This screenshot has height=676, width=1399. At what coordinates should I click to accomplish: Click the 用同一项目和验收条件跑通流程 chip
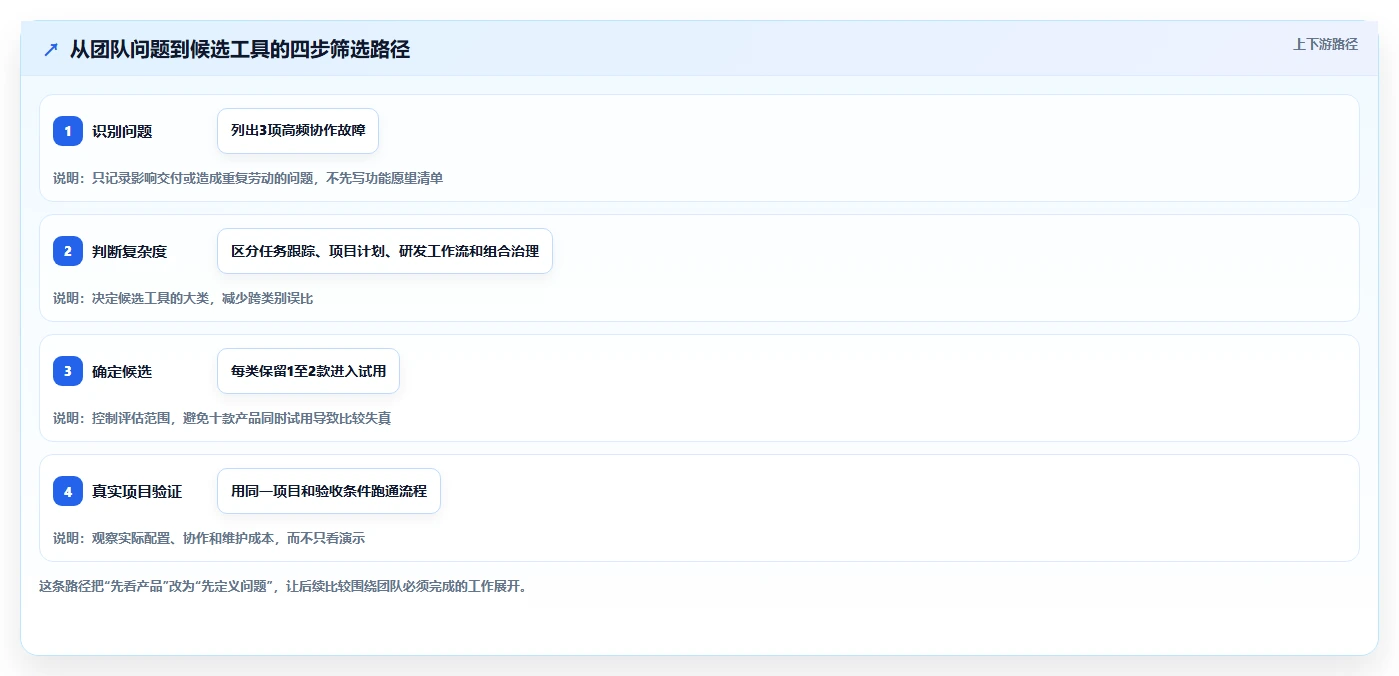click(x=329, y=491)
